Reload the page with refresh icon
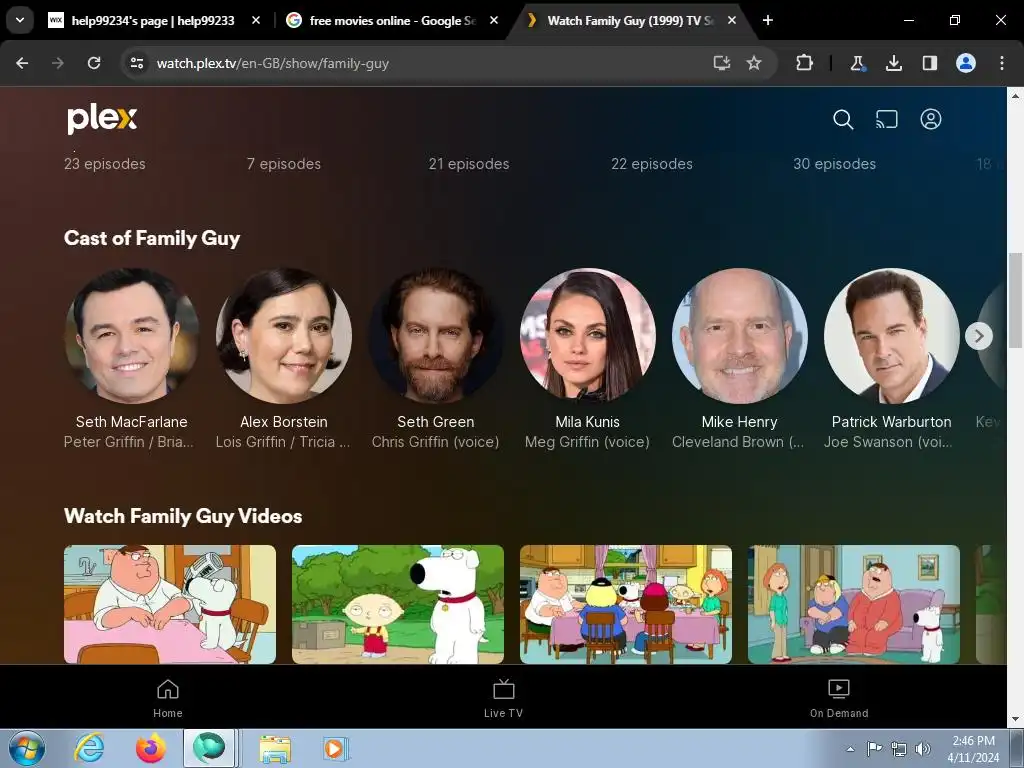 [94, 63]
